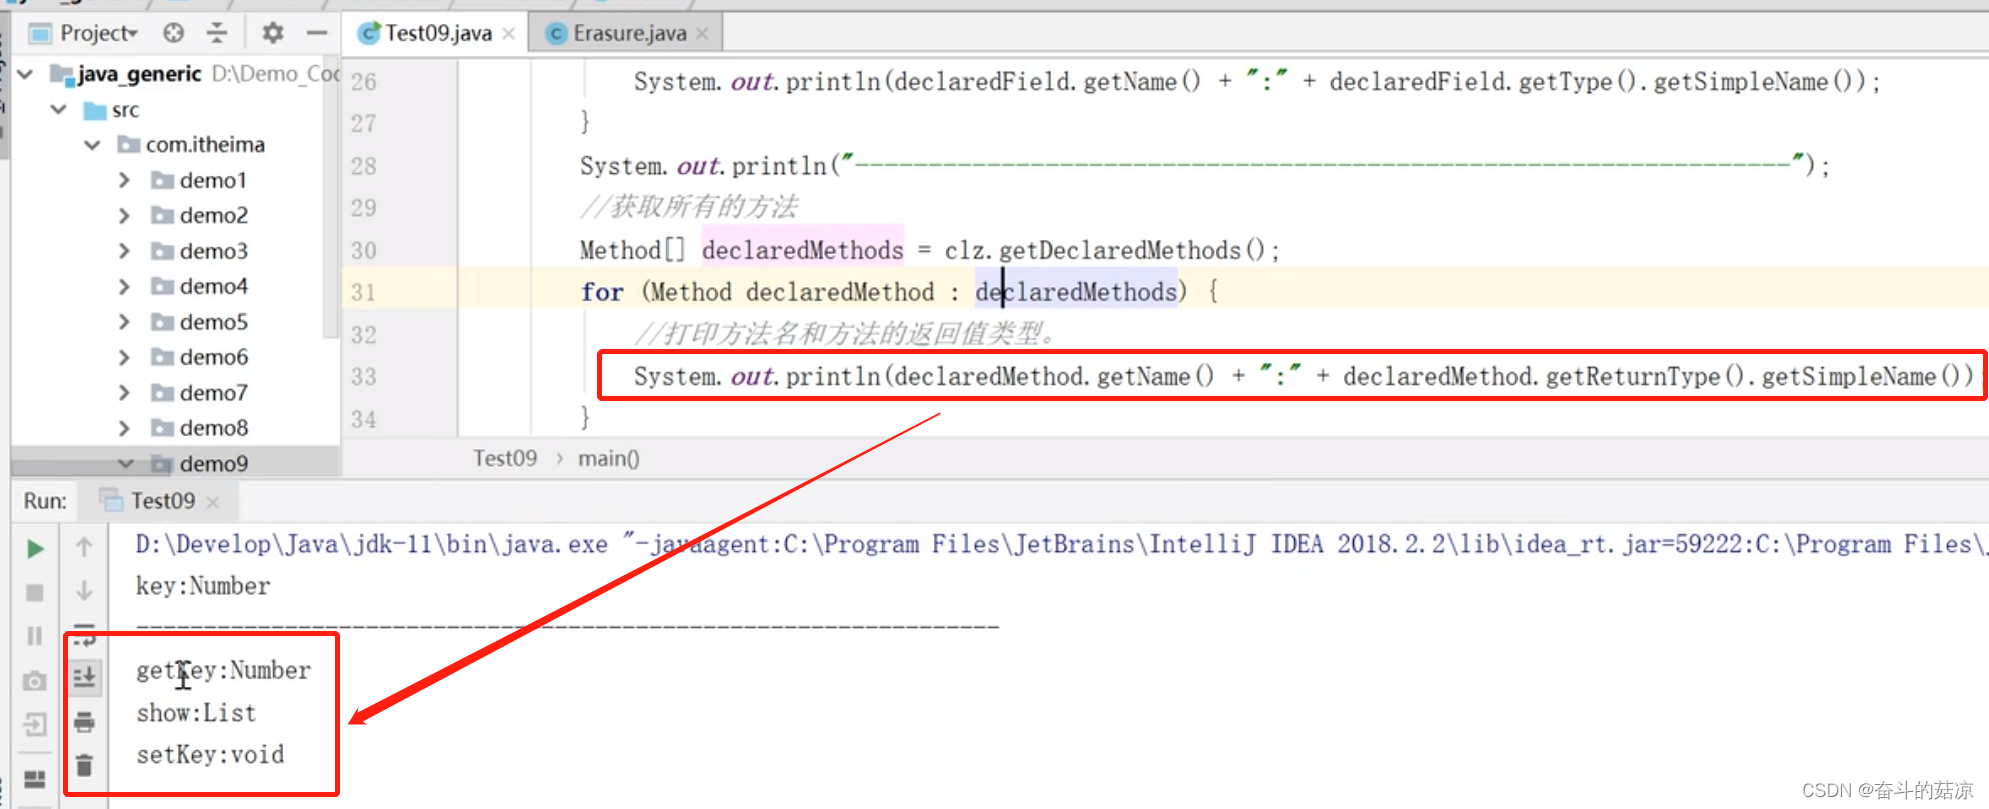1989x809 pixels.
Task: Stop the running process
Action: [35, 592]
